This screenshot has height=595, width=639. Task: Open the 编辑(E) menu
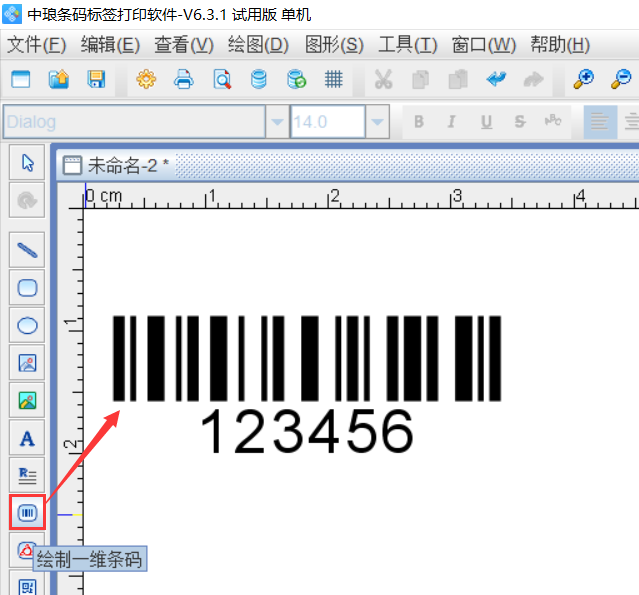coord(110,44)
